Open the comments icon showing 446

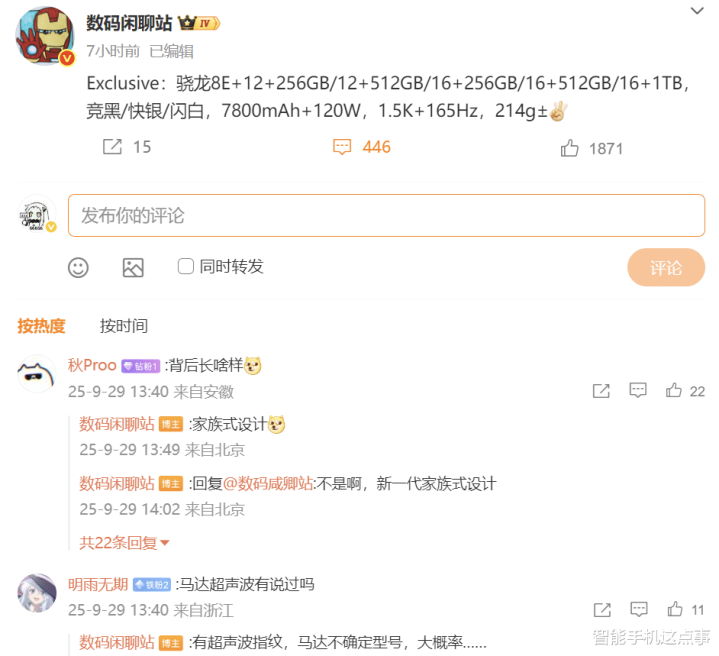coord(342,147)
